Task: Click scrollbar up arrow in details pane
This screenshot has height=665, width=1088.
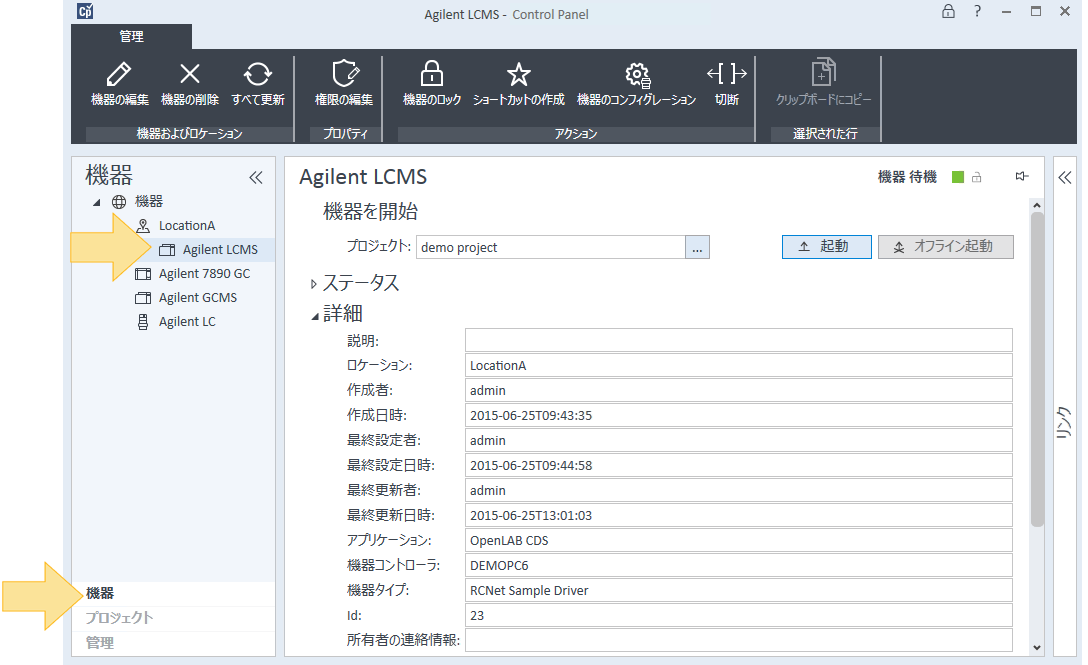Action: [1037, 205]
